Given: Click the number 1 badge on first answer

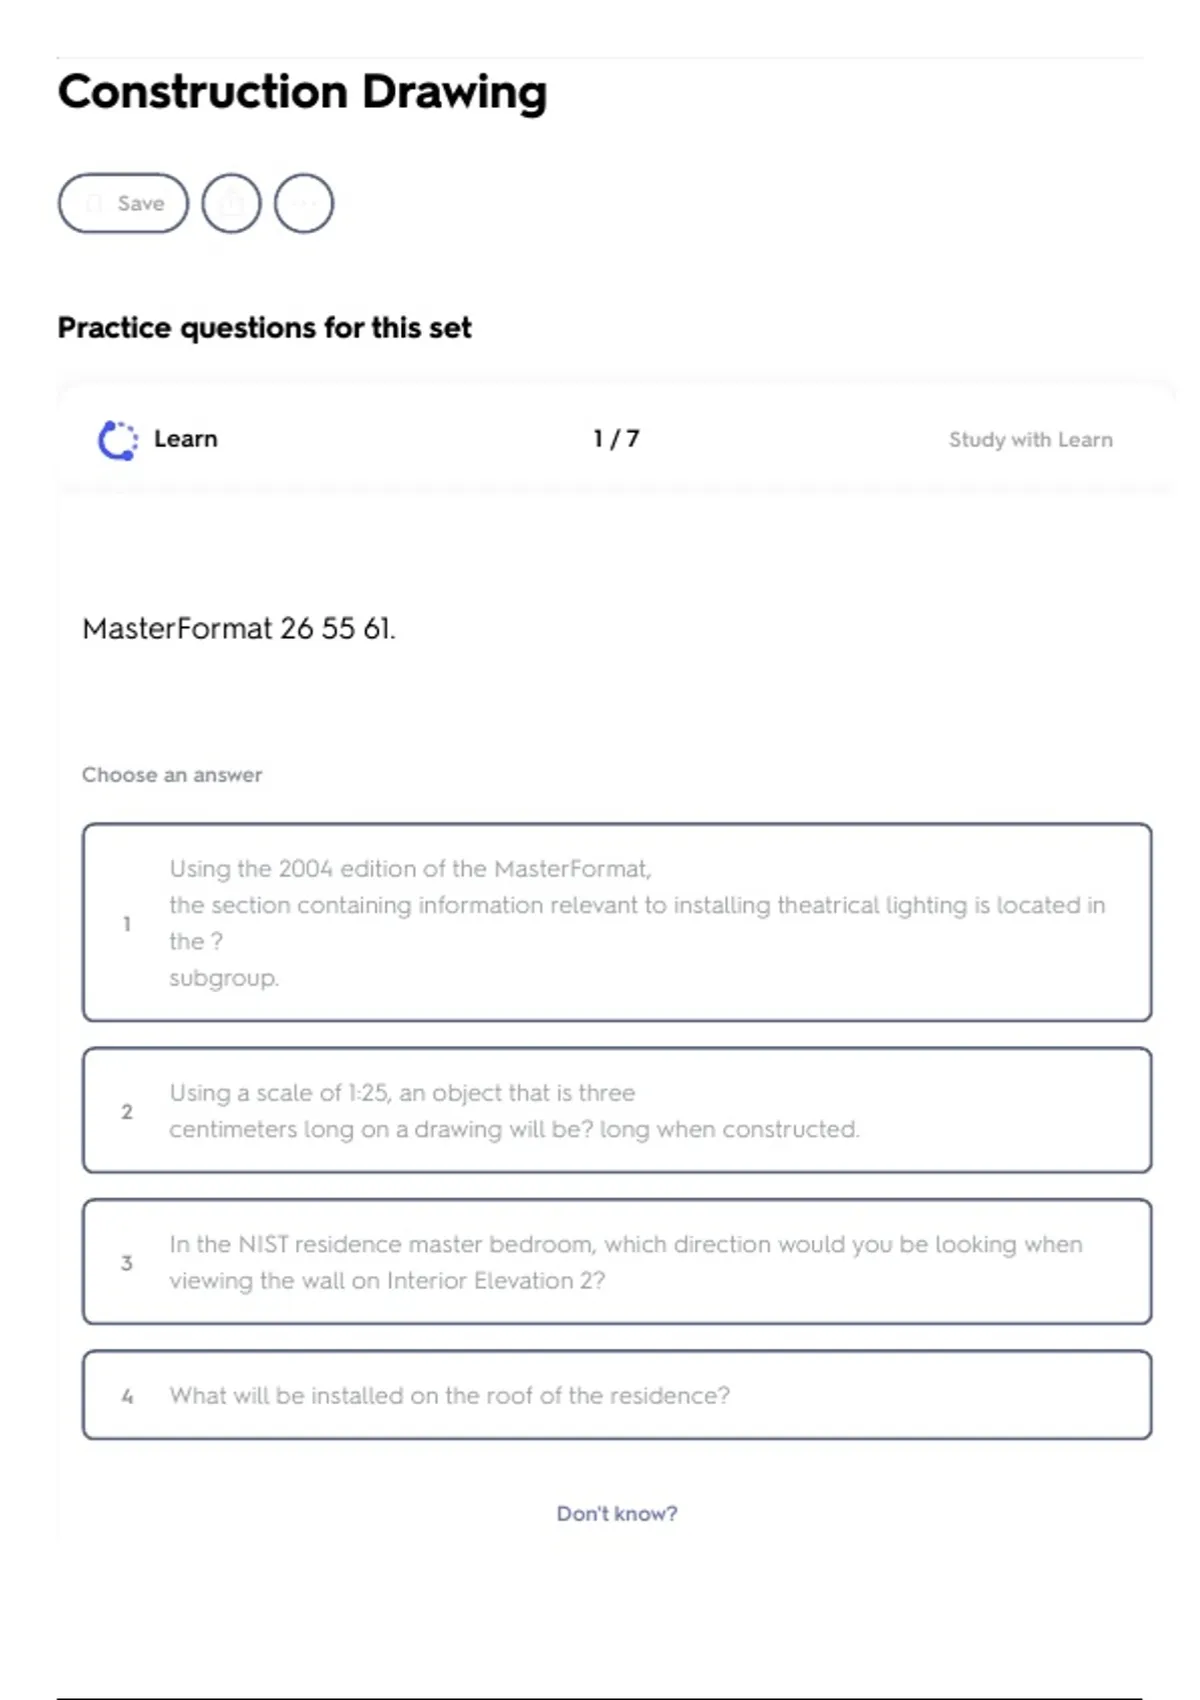Looking at the screenshot, I should [127, 924].
